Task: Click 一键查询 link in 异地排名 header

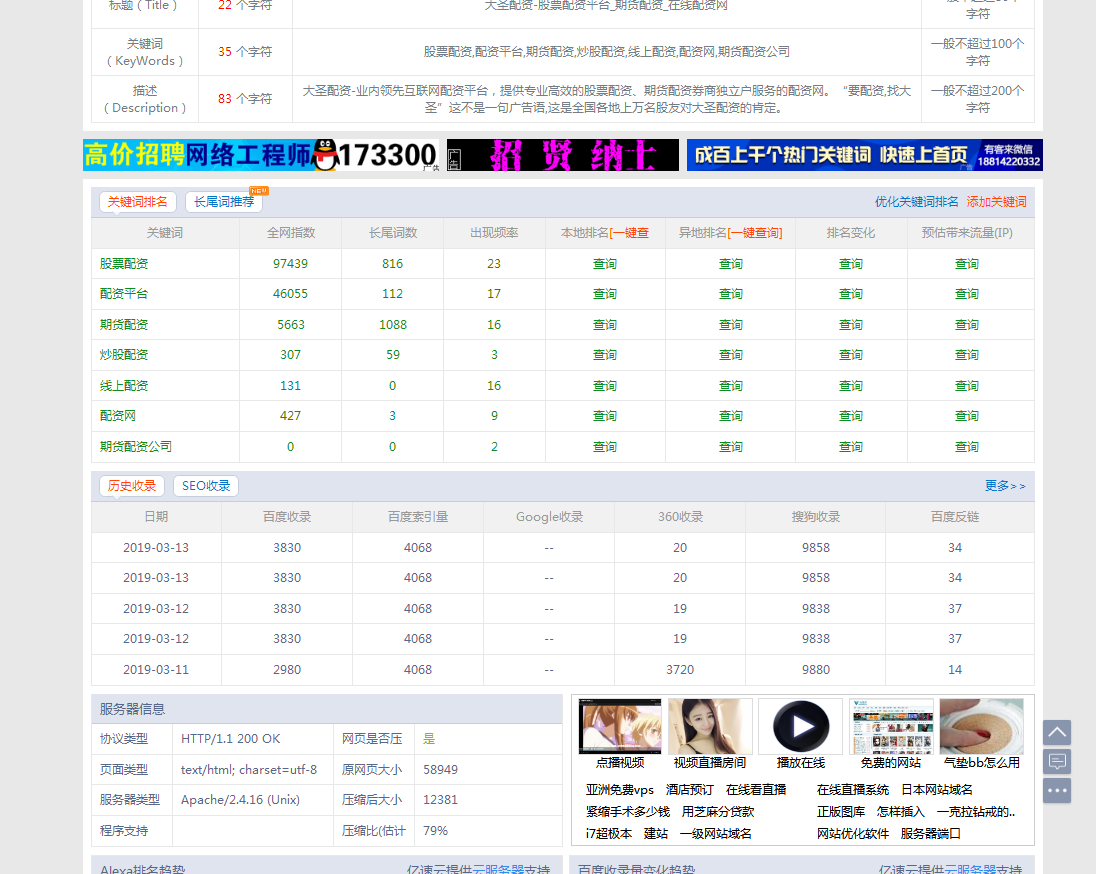Action: tap(754, 233)
